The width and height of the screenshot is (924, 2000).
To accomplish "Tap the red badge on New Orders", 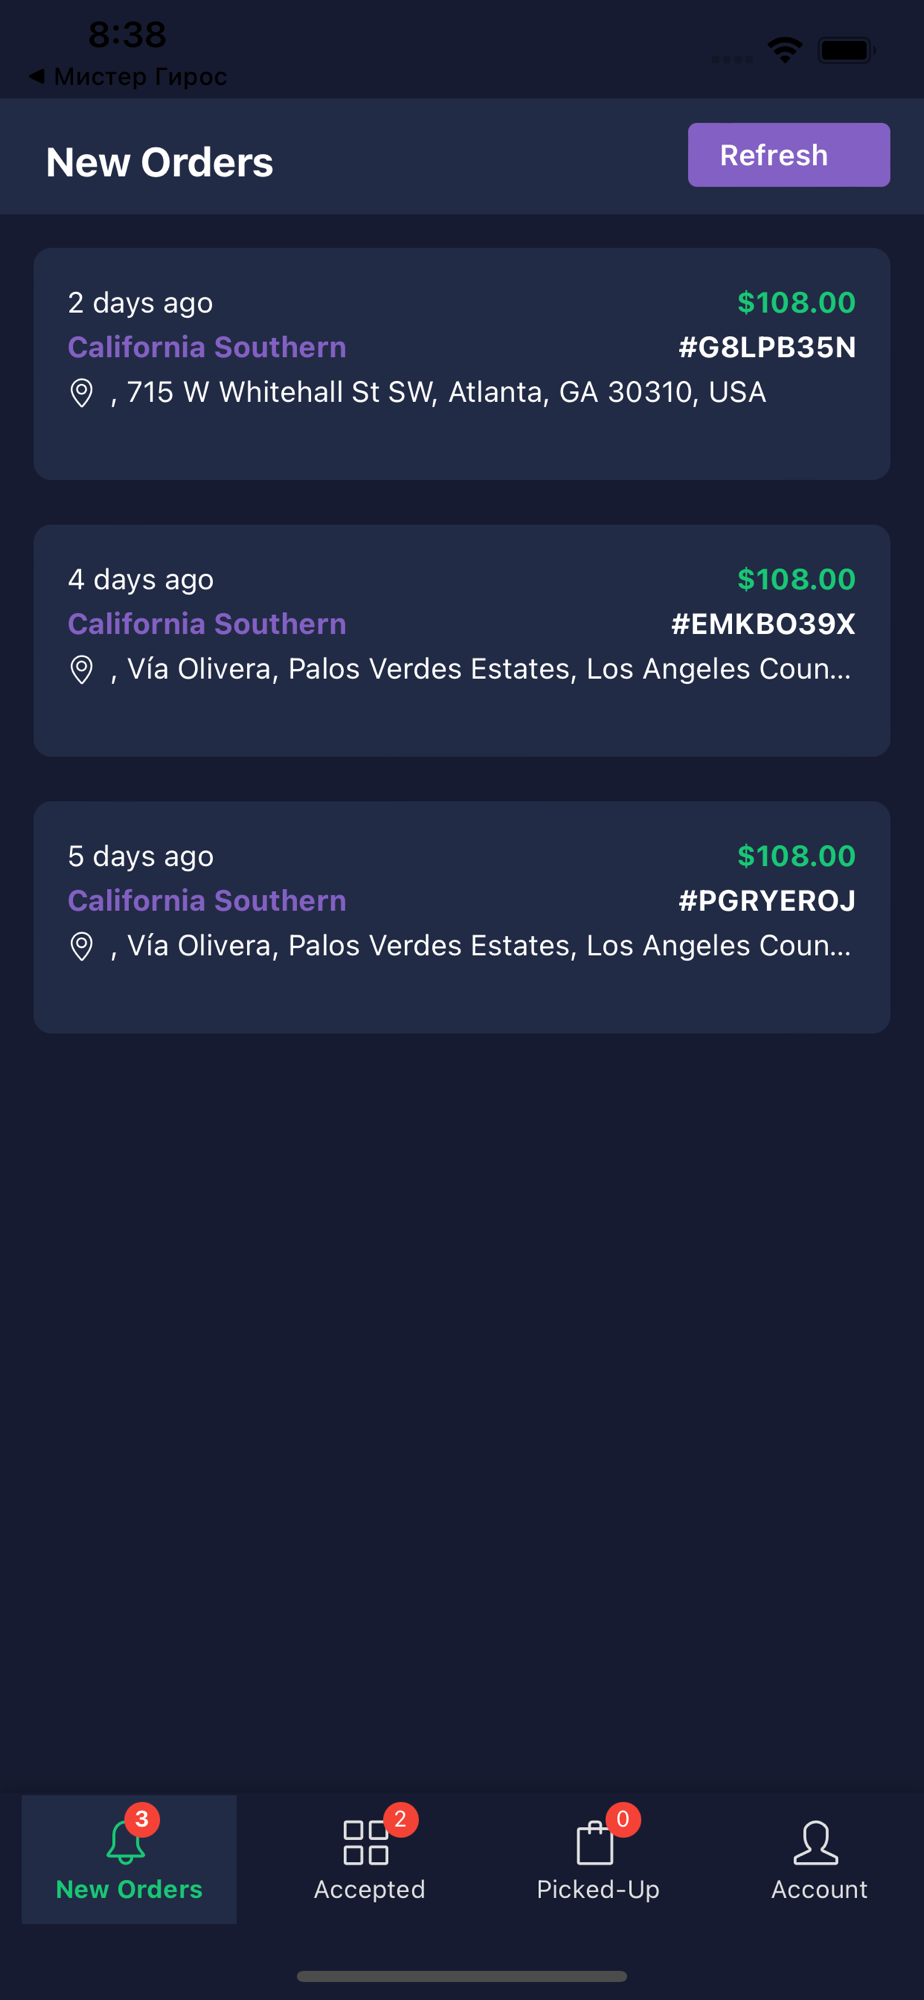I will (142, 1819).
